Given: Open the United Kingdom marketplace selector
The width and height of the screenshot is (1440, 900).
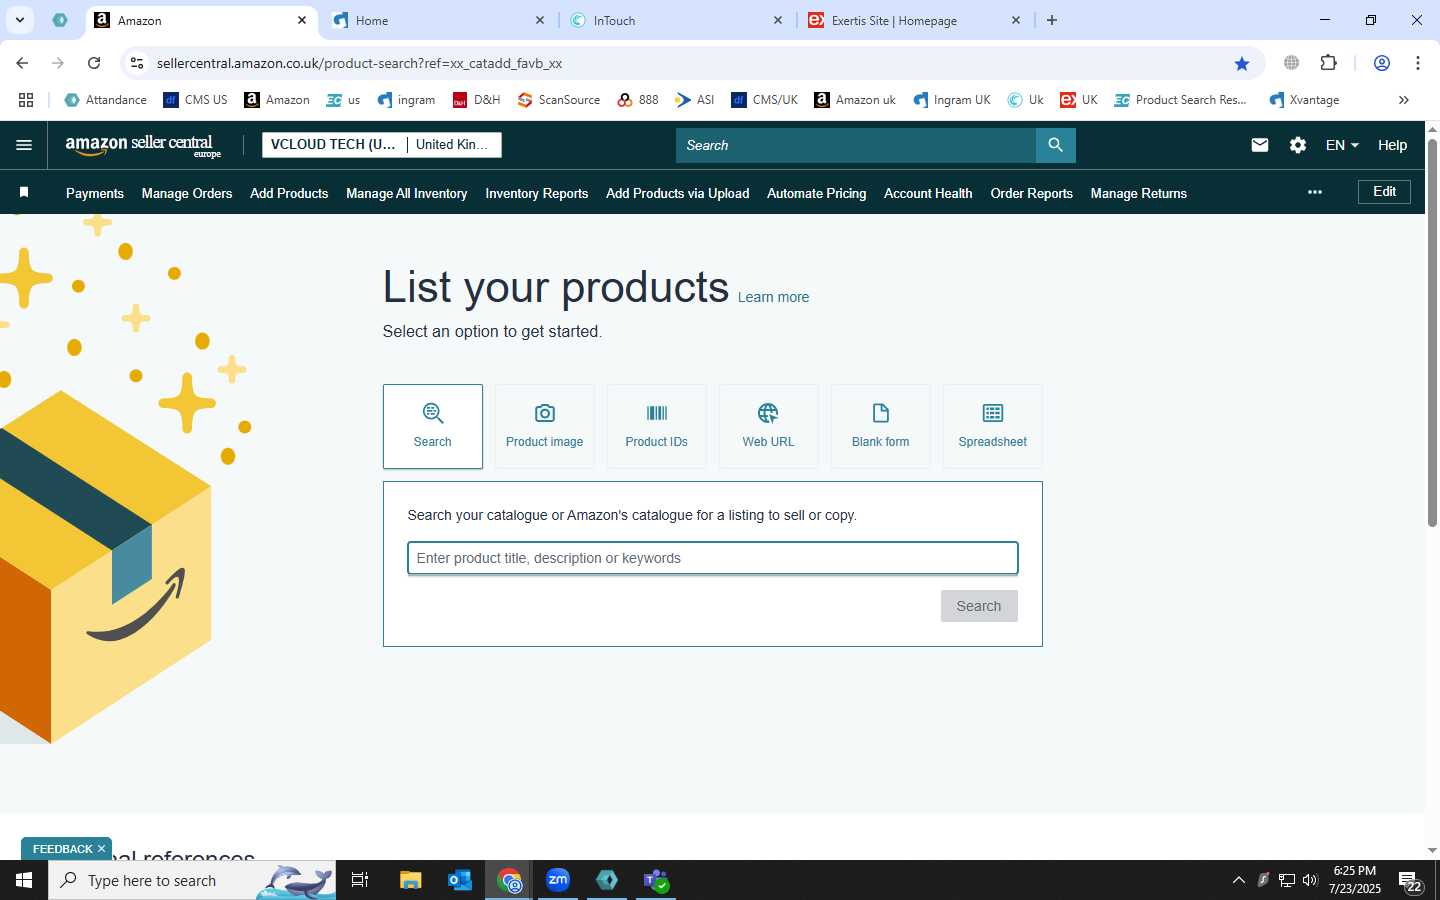Looking at the screenshot, I should coord(453,144).
